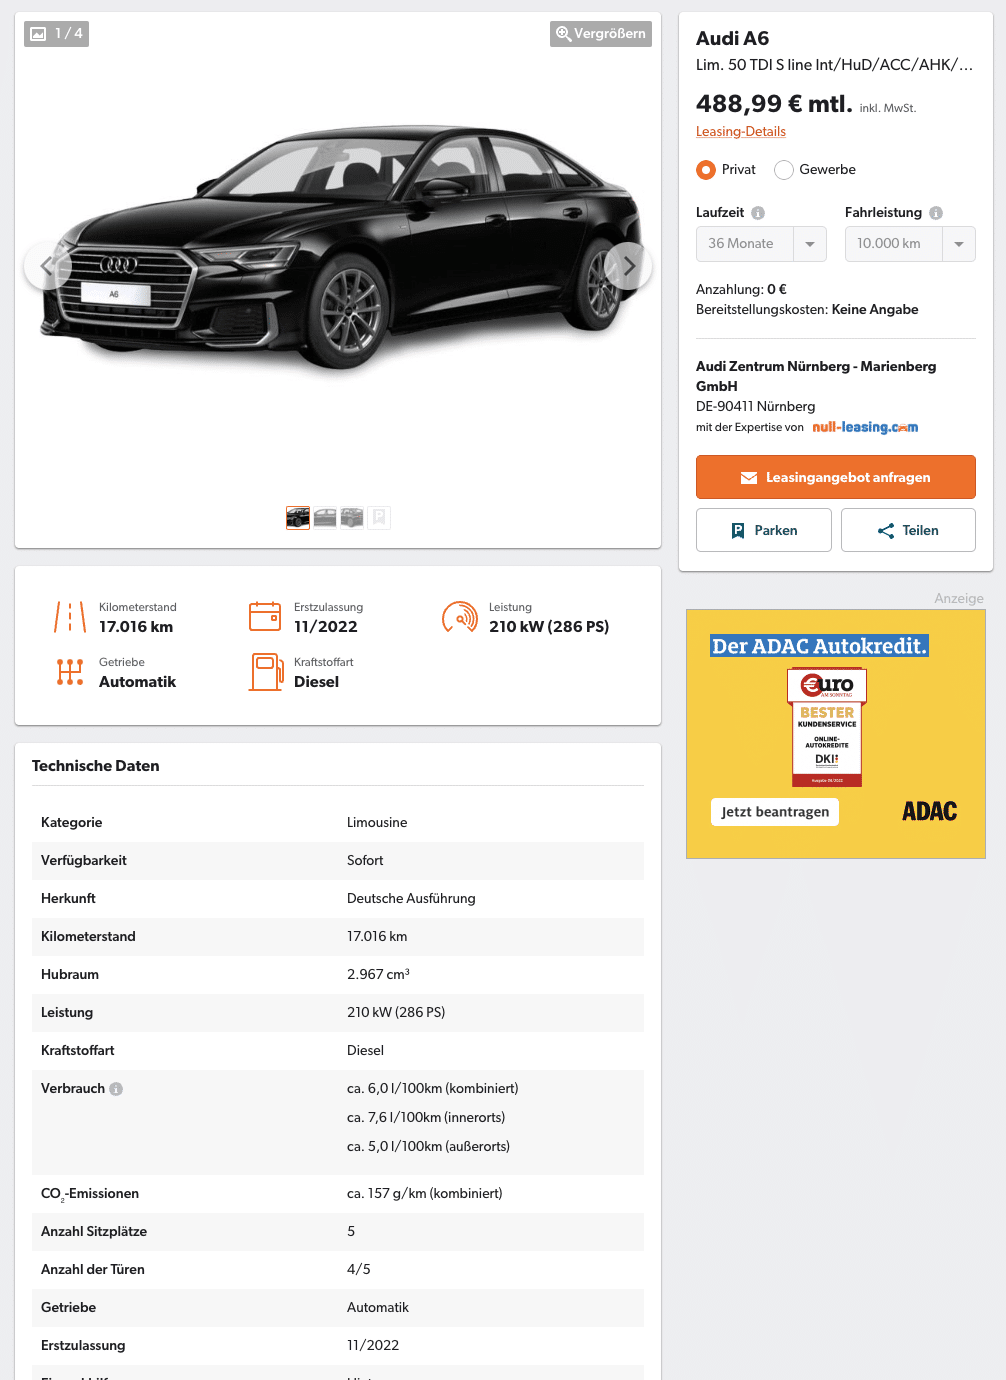
Task: Open the 10.000 km Fahrleistung dropdown
Action: click(x=910, y=244)
